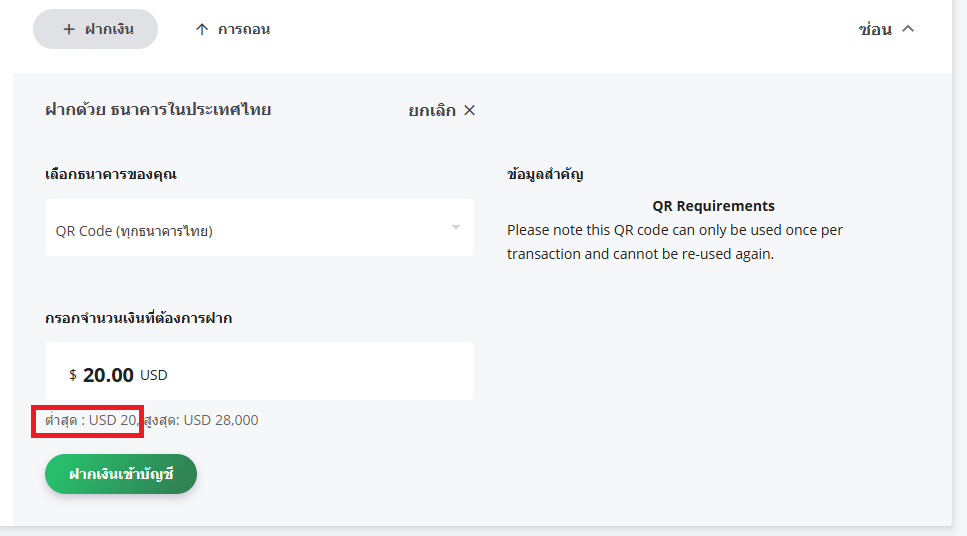Switch to the การถอน withdrawal tab
The height and width of the screenshot is (536, 967).
244,29
